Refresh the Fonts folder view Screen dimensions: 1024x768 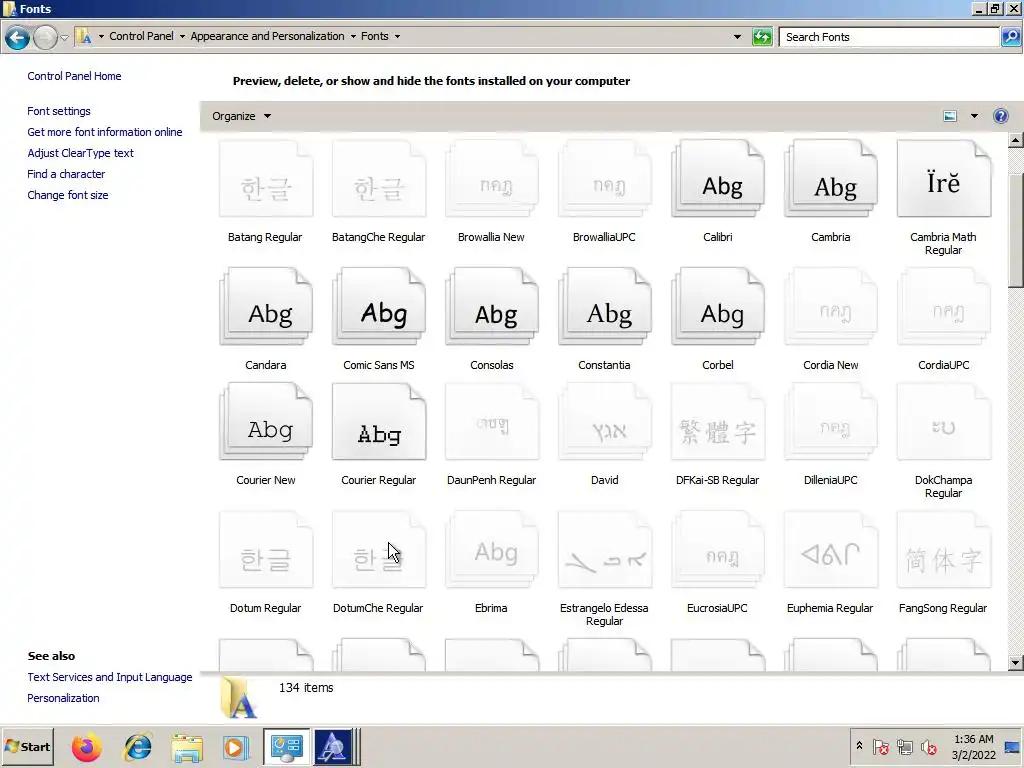coord(762,37)
